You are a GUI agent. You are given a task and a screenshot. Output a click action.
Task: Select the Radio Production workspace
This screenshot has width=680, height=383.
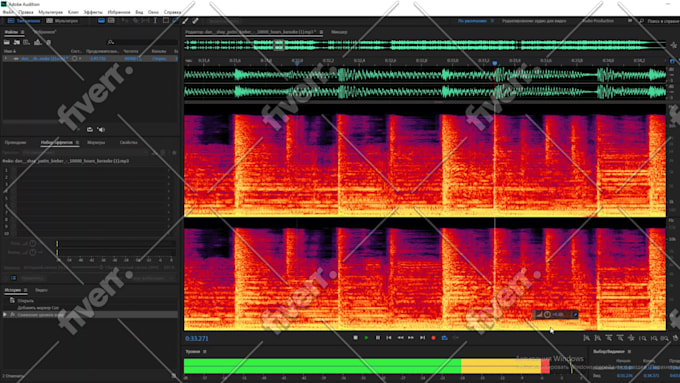(x=598, y=20)
